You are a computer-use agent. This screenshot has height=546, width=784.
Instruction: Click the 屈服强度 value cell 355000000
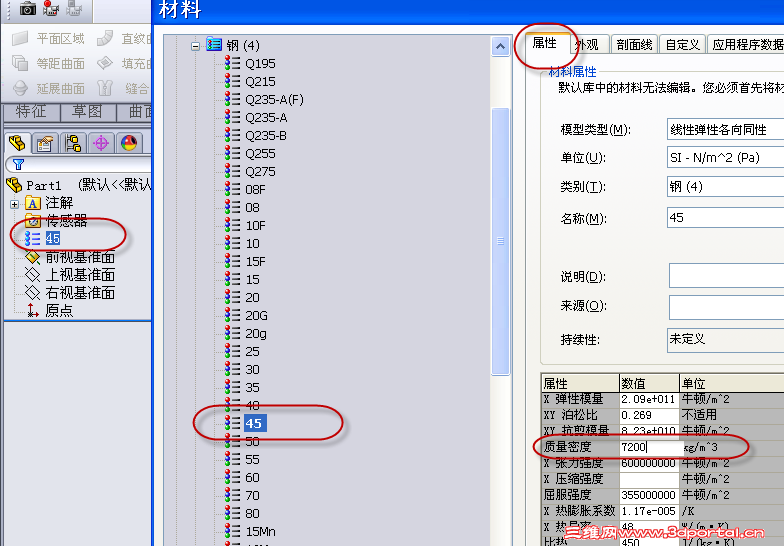point(649,495)
